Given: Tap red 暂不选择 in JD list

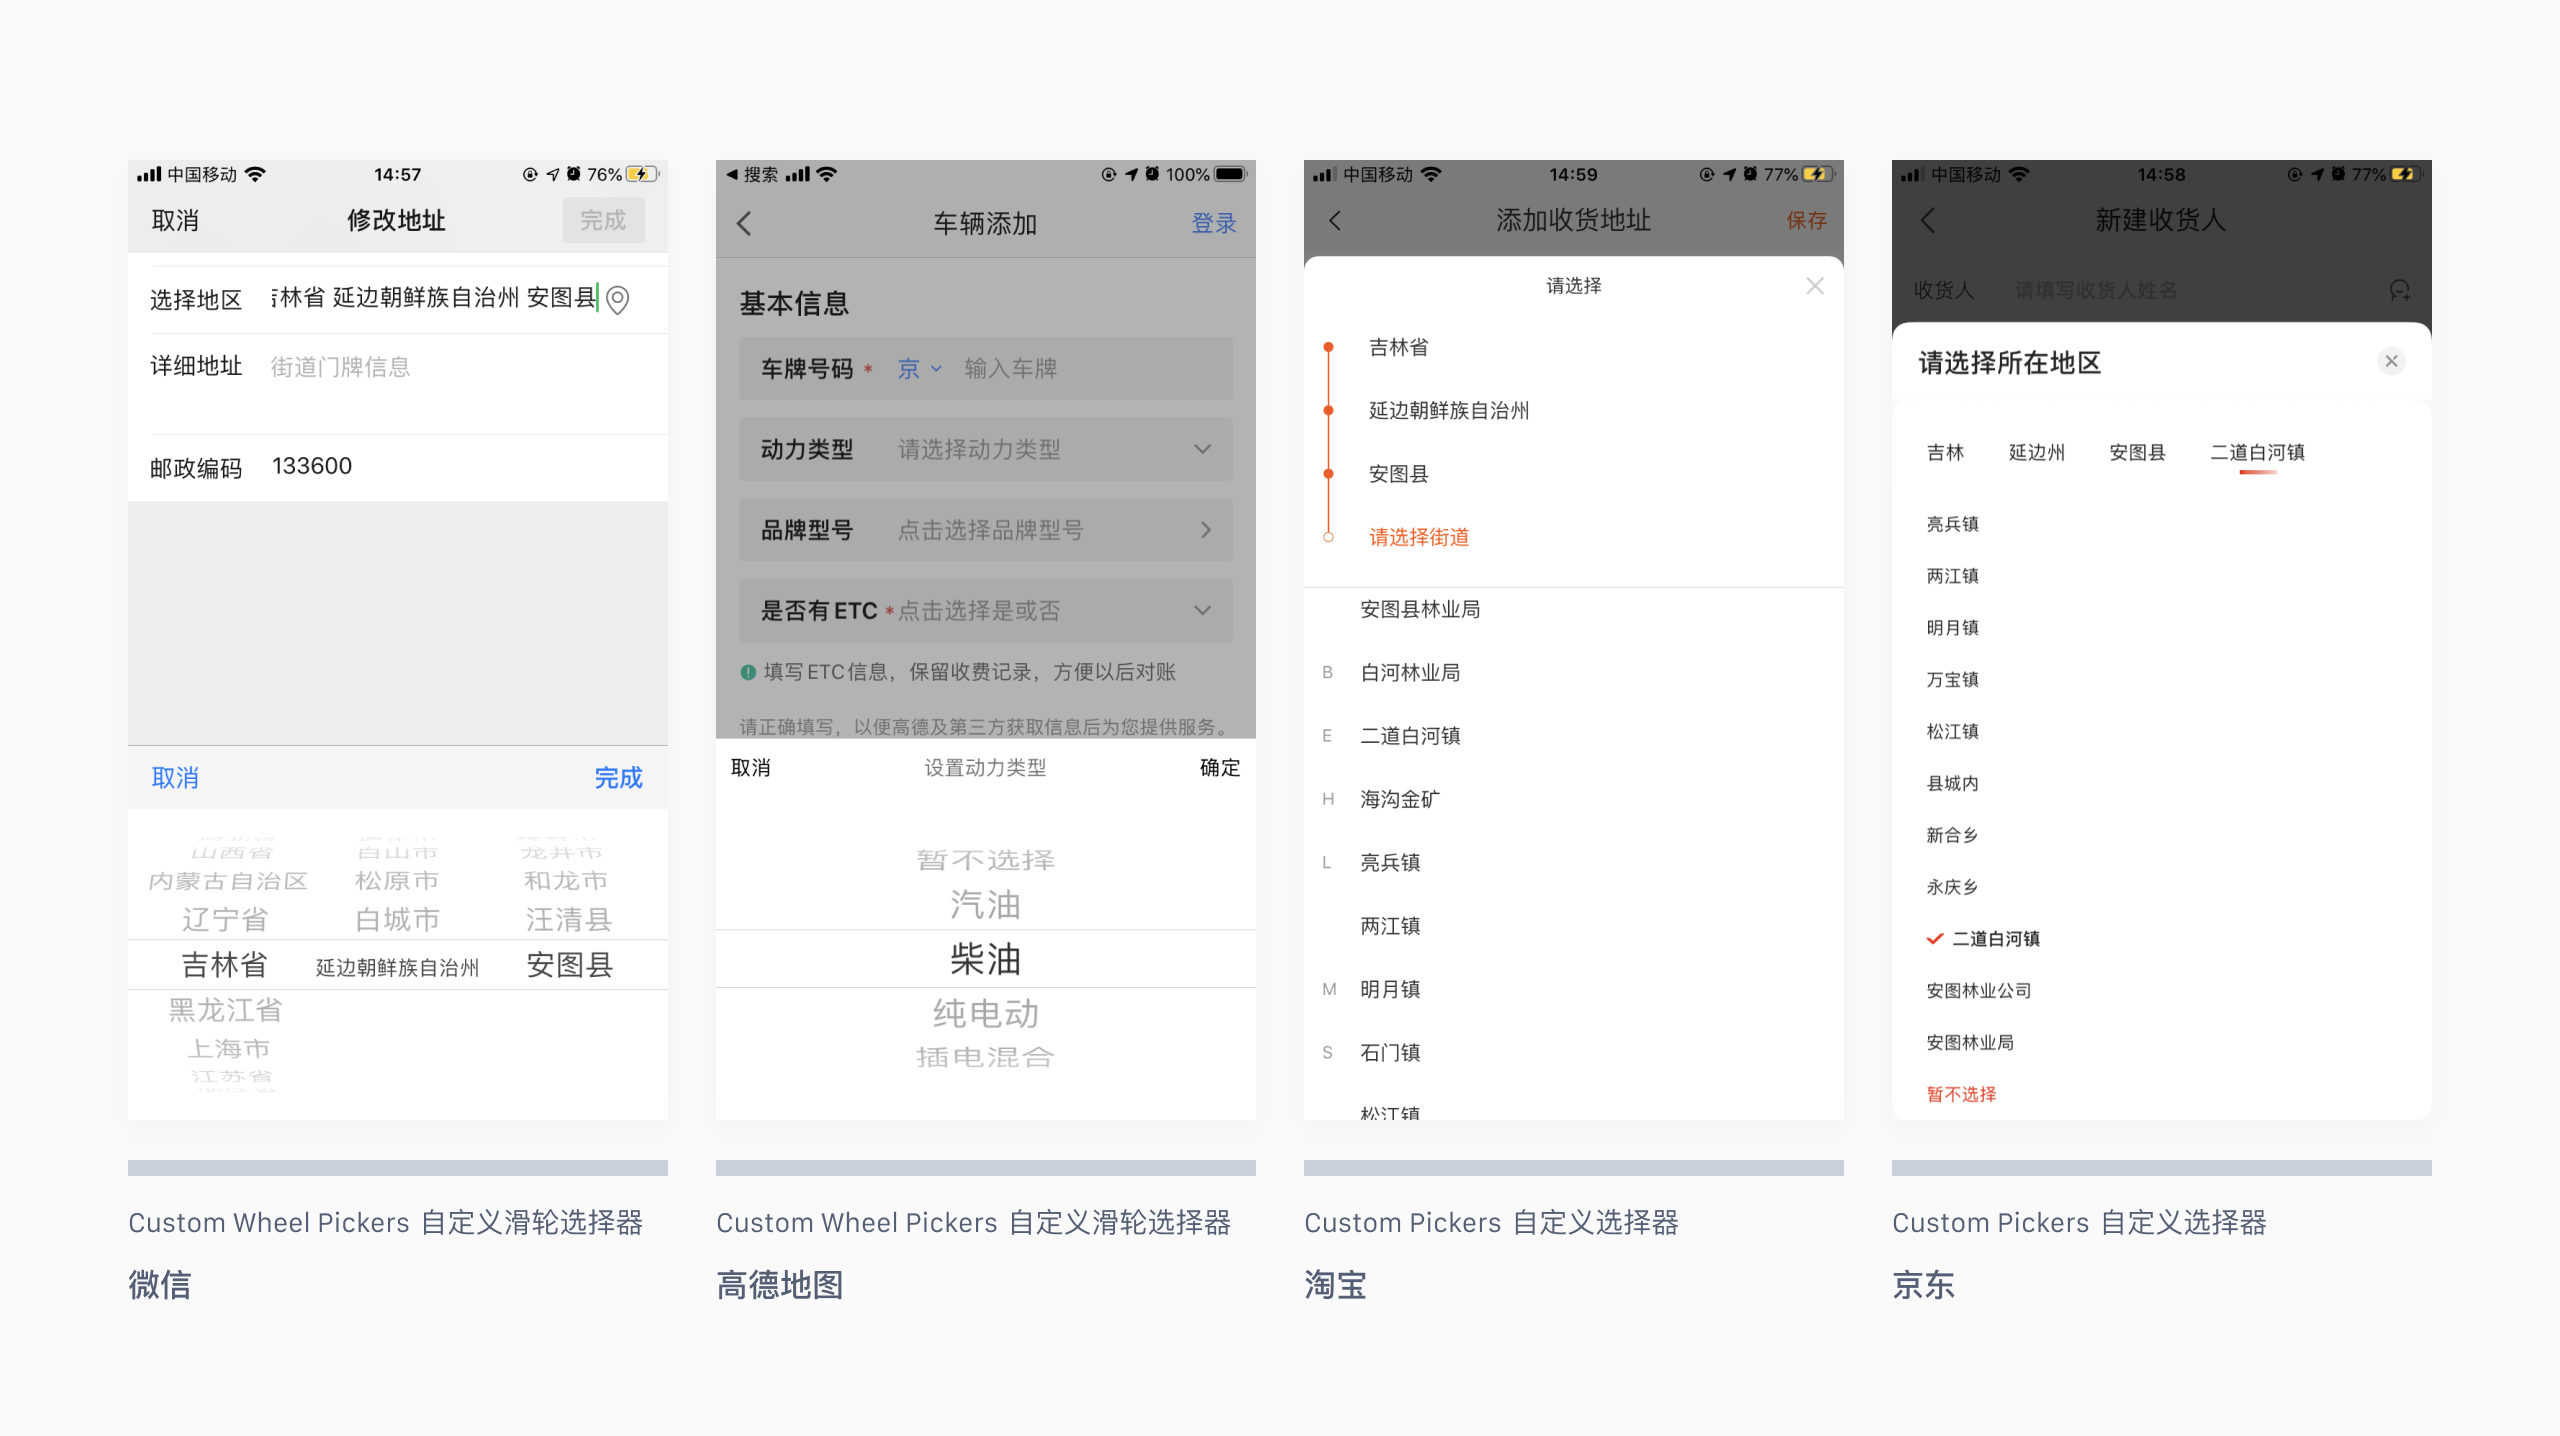Looking at the screenshot, I should (x=1961, y=1094).
